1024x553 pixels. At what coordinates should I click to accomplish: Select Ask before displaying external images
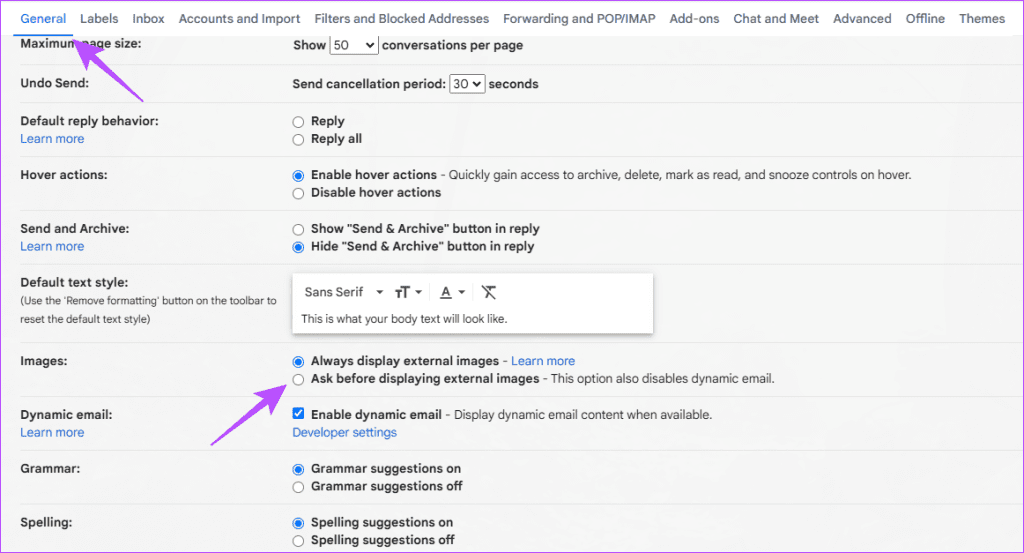coord(298,379)
